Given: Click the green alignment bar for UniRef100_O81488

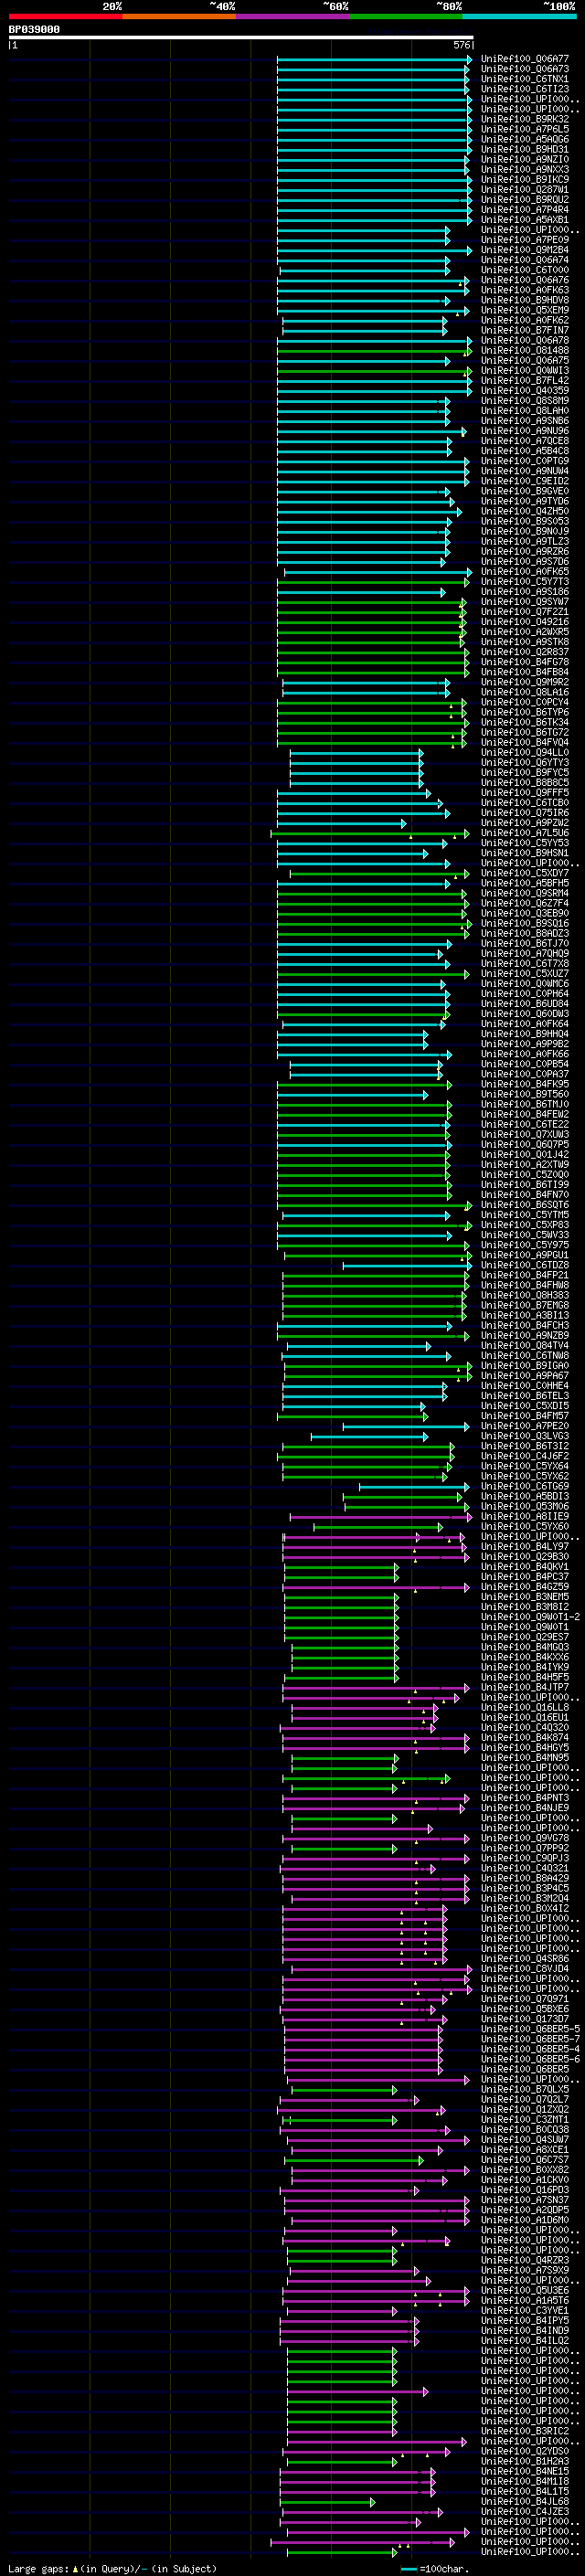Looking at the screenshot, I should [373, 351].
